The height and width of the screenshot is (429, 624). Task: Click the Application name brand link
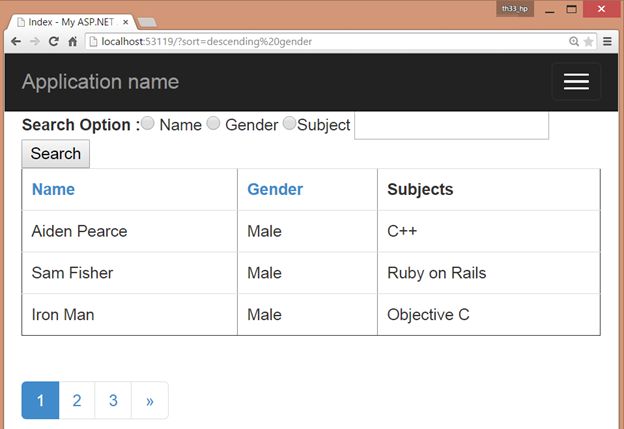(100, 82)
